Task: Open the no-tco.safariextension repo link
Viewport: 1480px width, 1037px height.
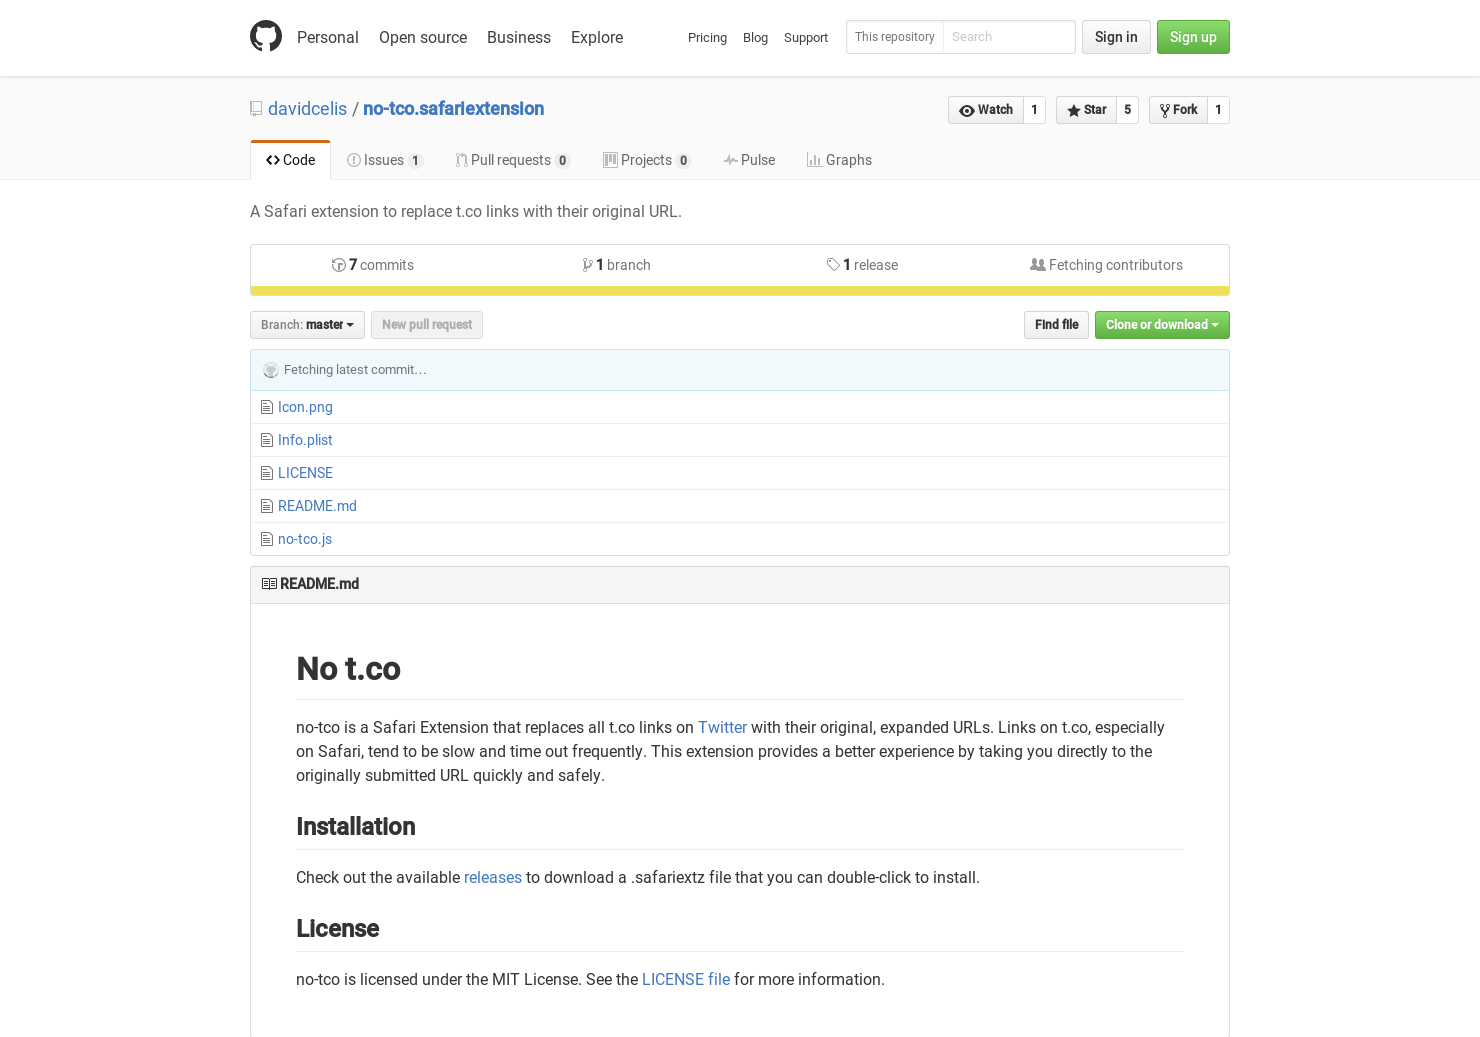Action: click(453, 109)
